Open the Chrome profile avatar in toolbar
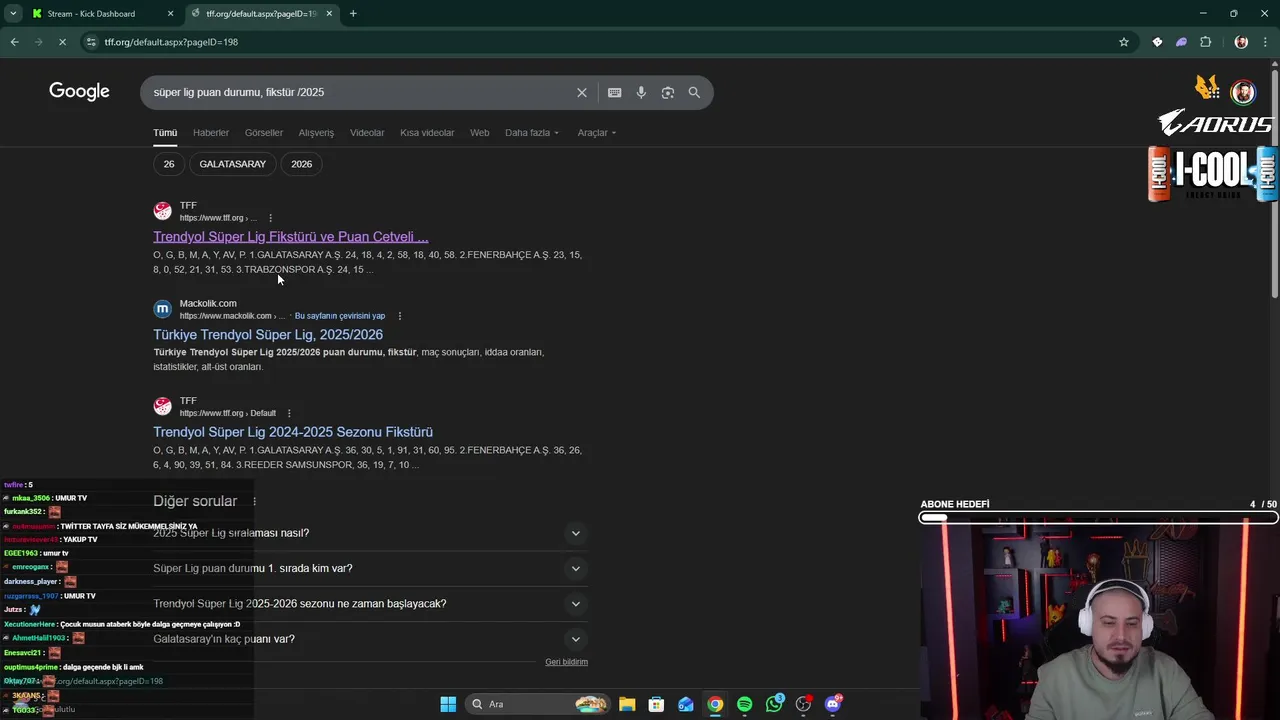 point(1241,42)
